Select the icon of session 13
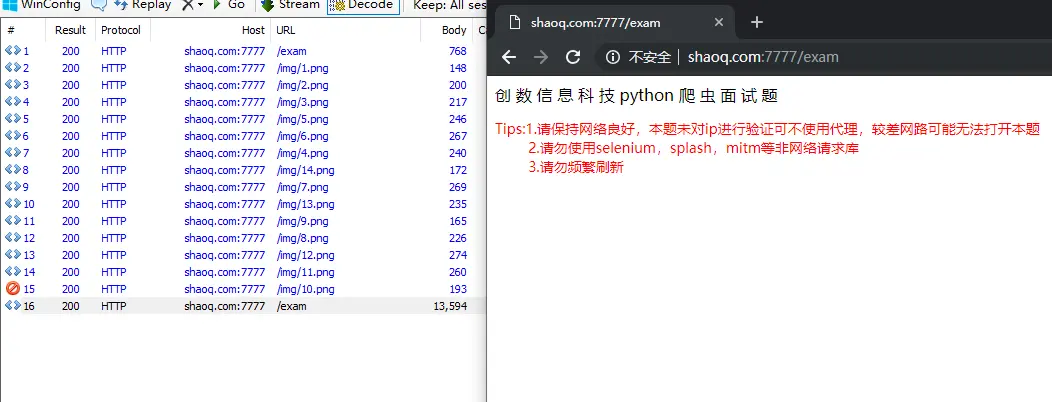Screen dimensions: 1052x402 [12, 255]
